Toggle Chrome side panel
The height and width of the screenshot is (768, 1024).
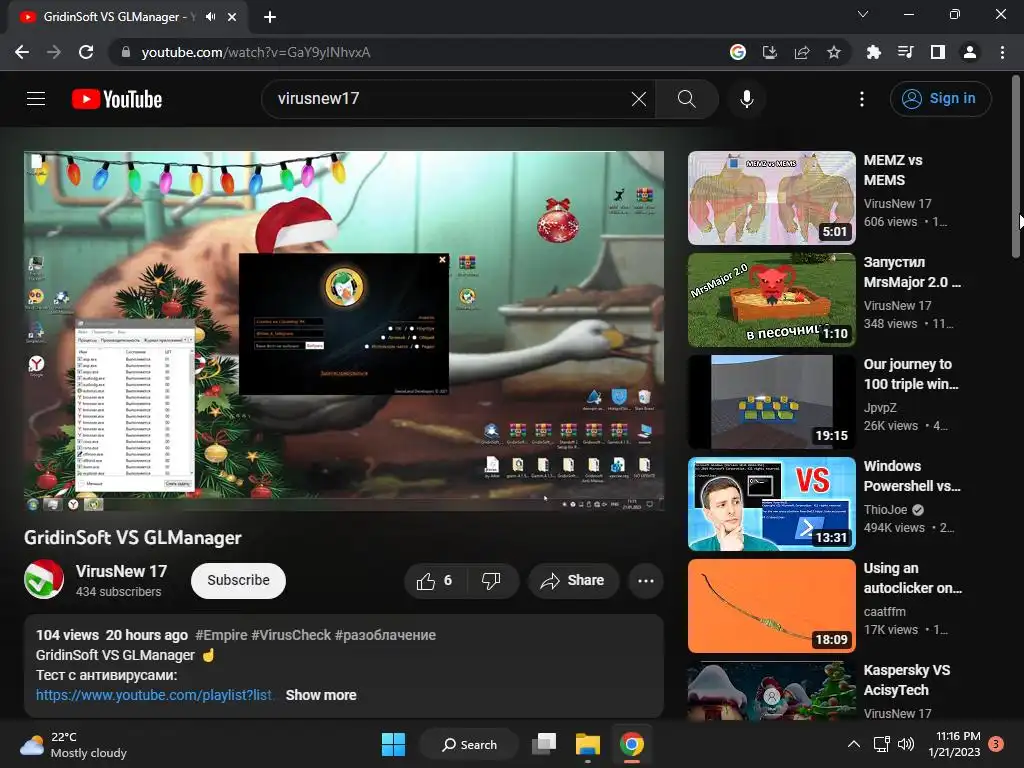(x=937, y=52)
